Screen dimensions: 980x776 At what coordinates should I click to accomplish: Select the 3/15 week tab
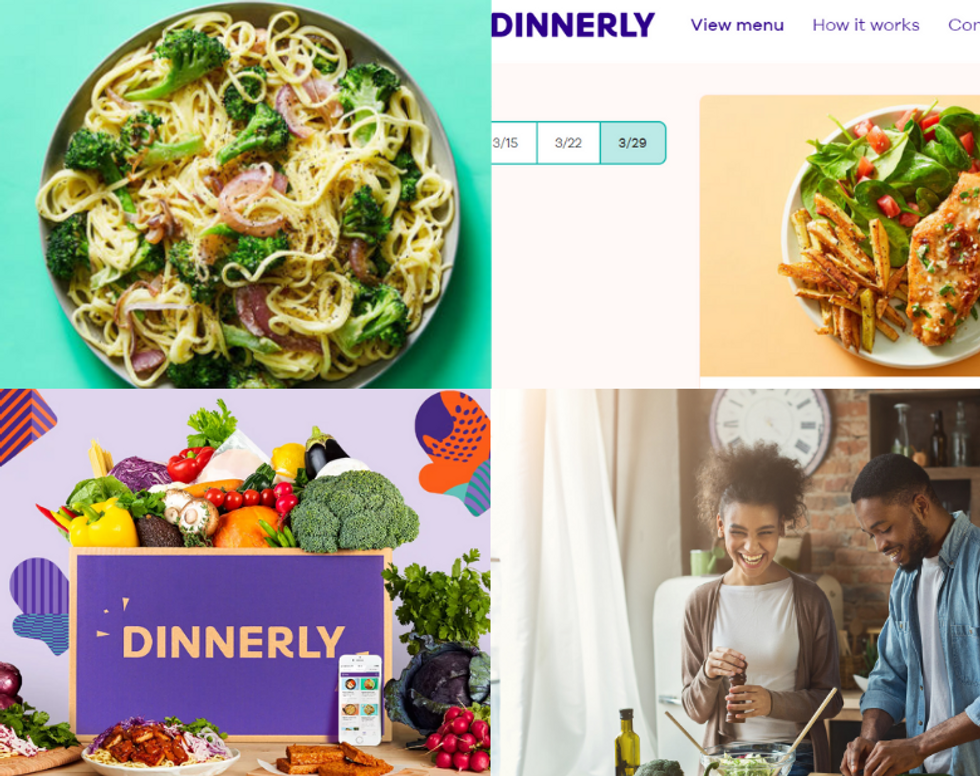[514, 143]
